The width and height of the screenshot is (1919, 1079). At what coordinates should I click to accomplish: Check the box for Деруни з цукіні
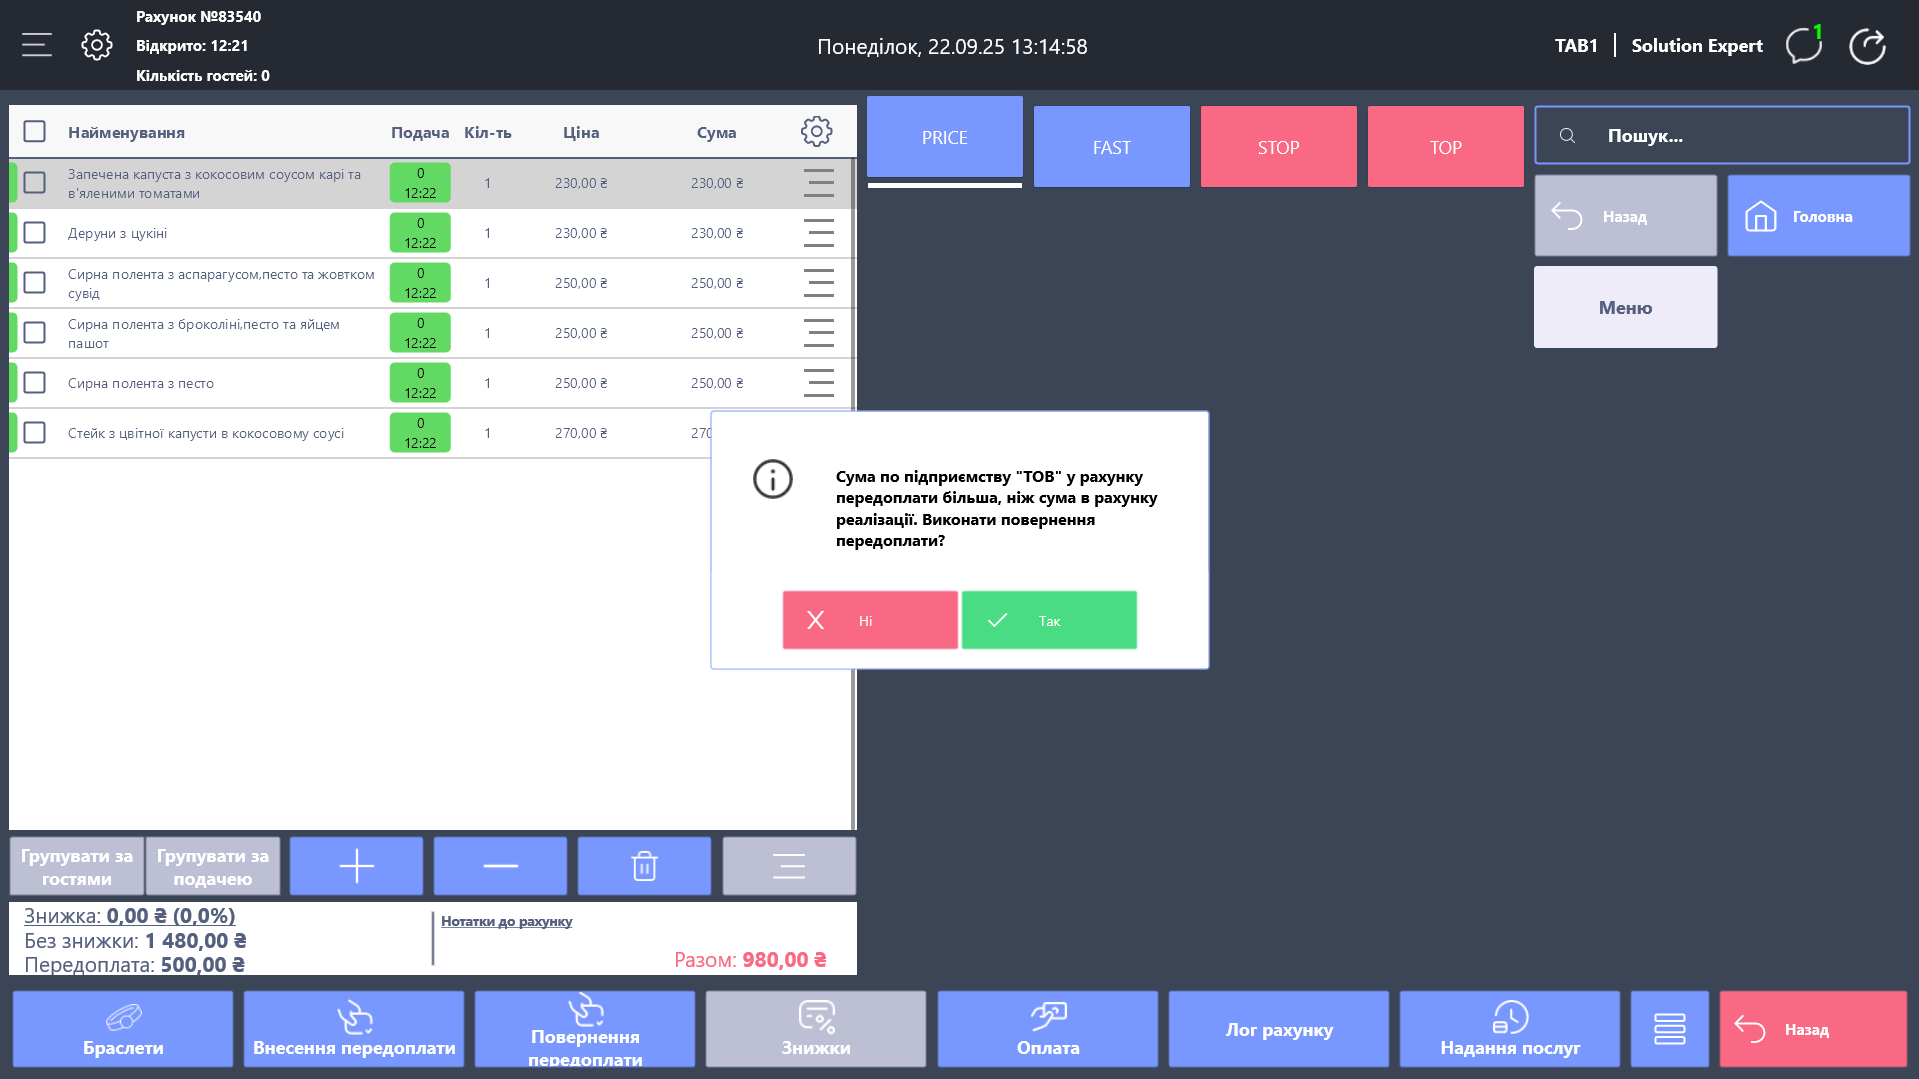(35, 233)
